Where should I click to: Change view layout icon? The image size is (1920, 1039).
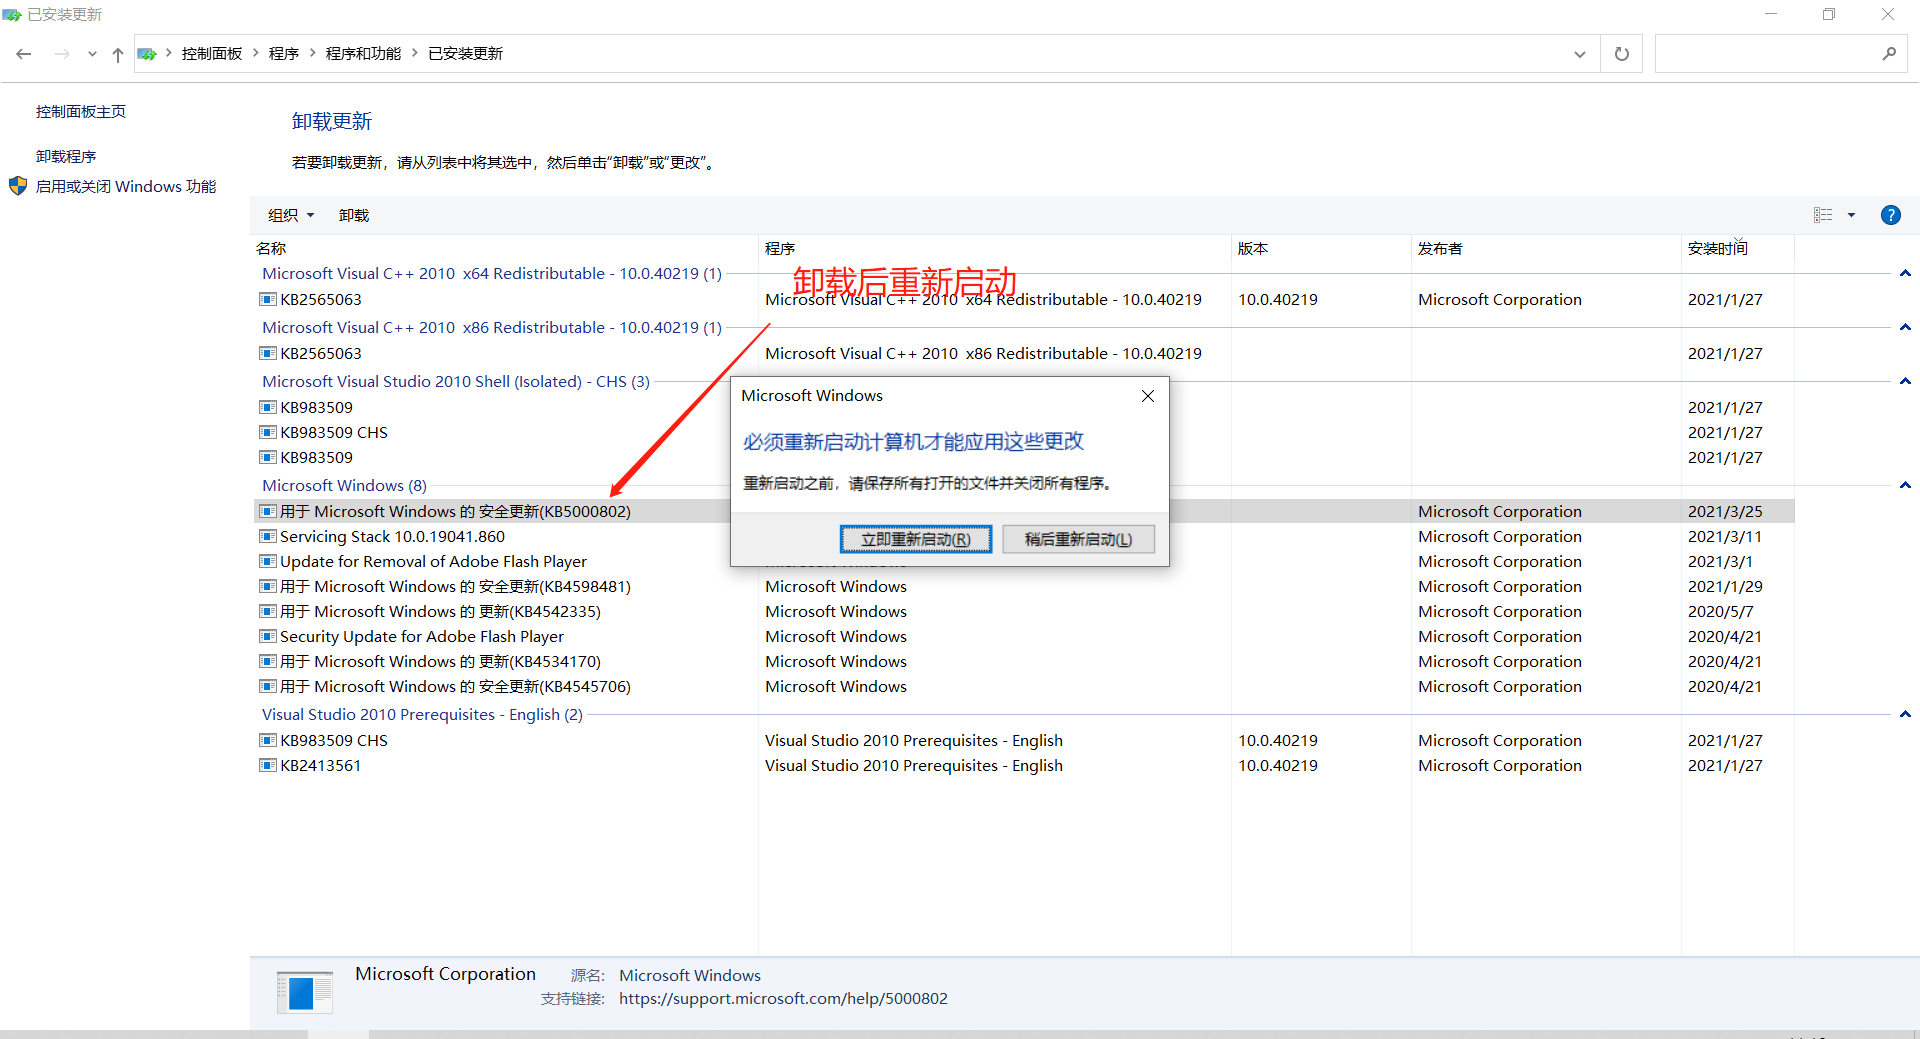click(1824, 215)
